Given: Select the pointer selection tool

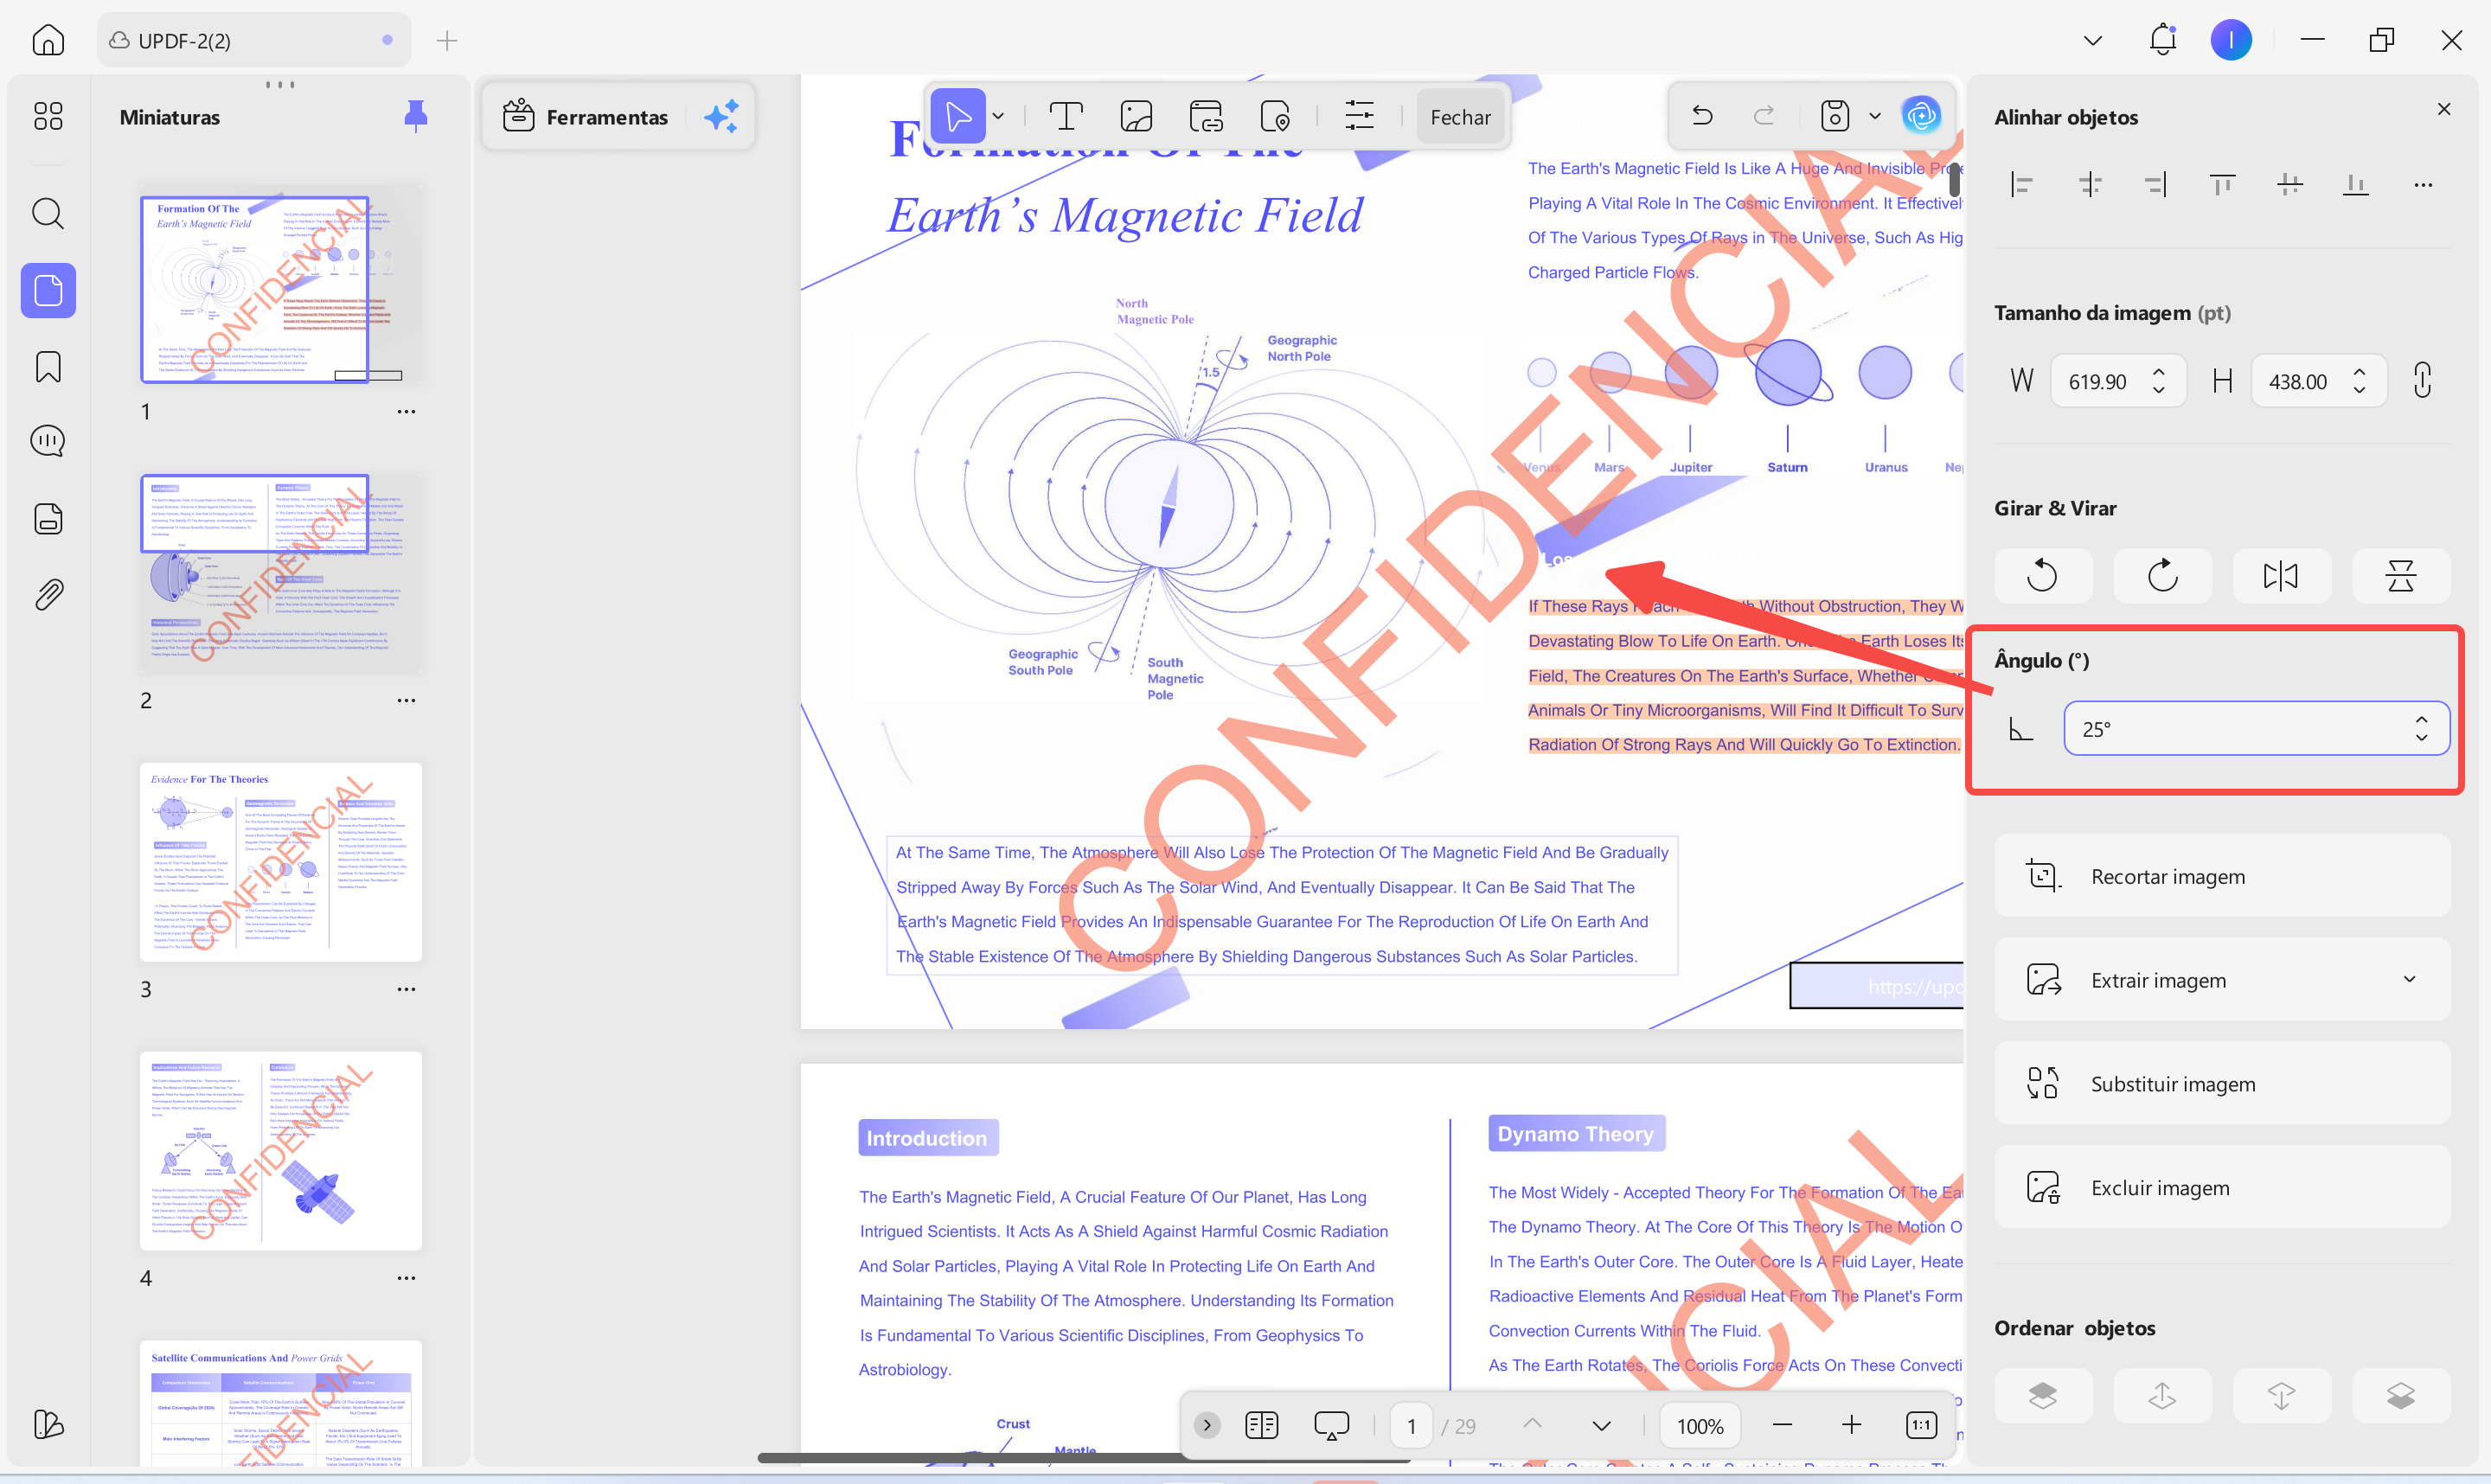Looking at the screenshot, I should pyautogui.click(x=958, y=116).
